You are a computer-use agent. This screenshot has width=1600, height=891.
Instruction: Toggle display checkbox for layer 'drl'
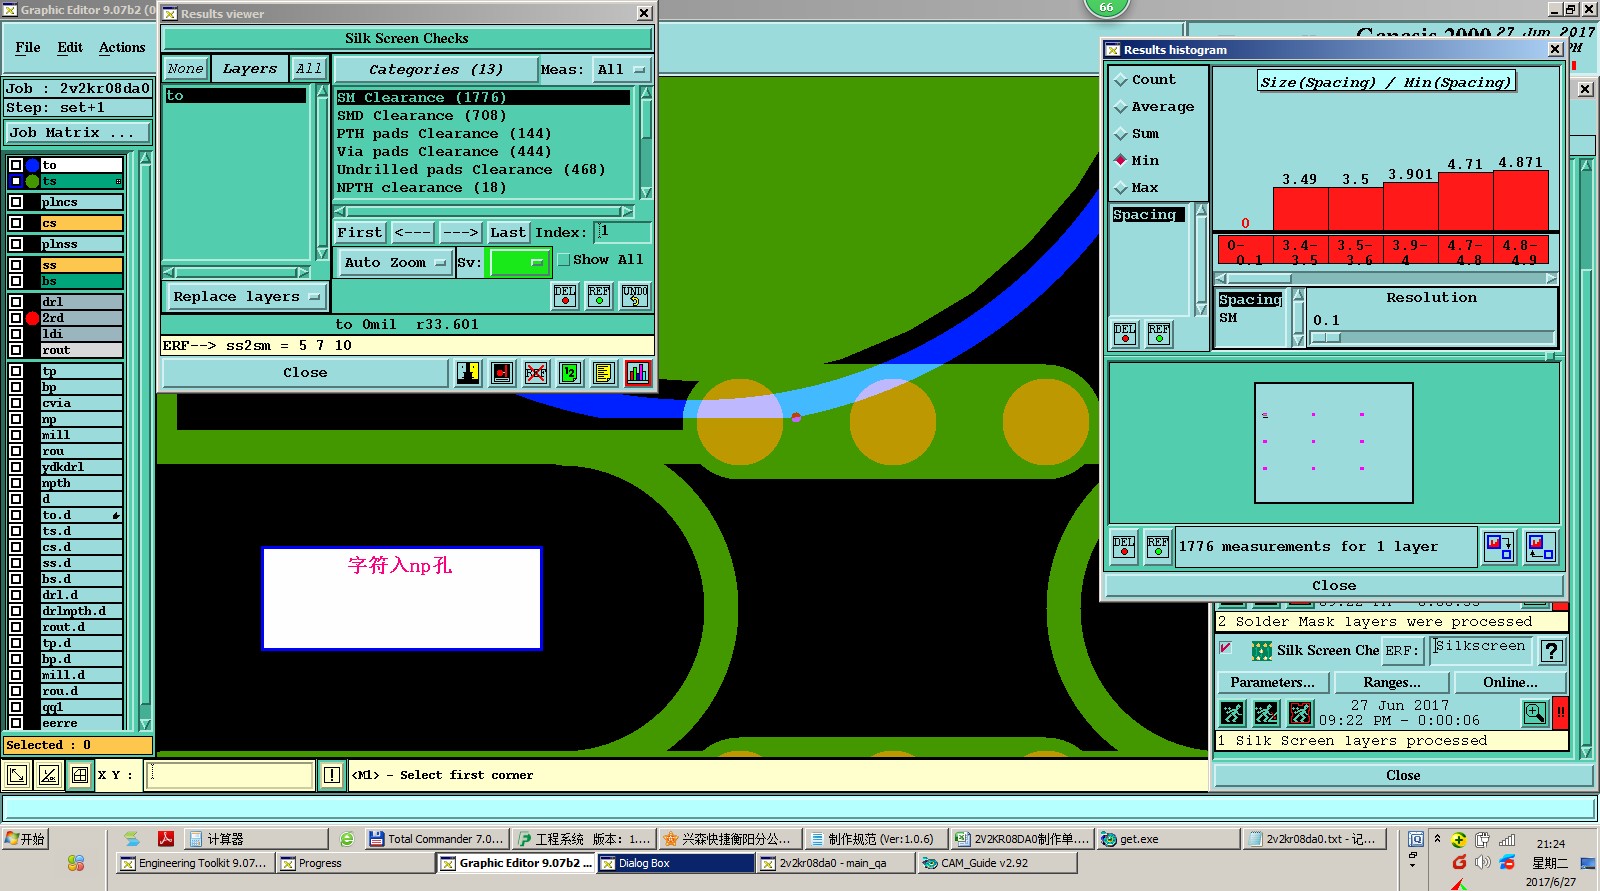tap(16, 302)
